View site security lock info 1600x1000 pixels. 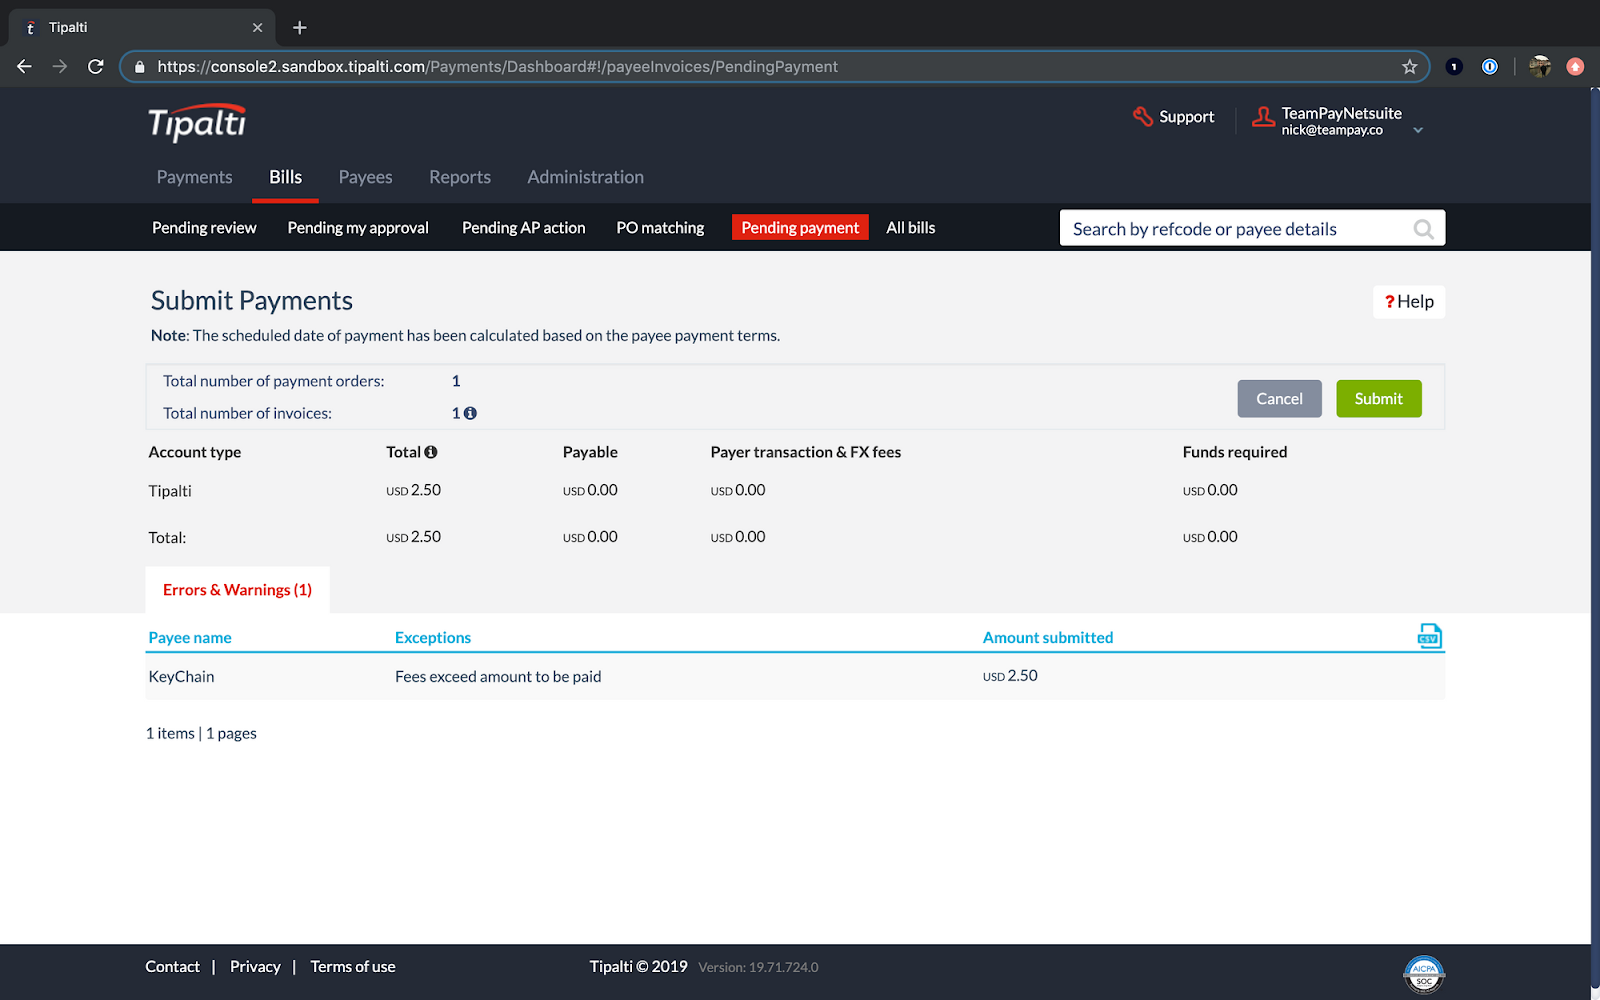click(x=140, y=67)
